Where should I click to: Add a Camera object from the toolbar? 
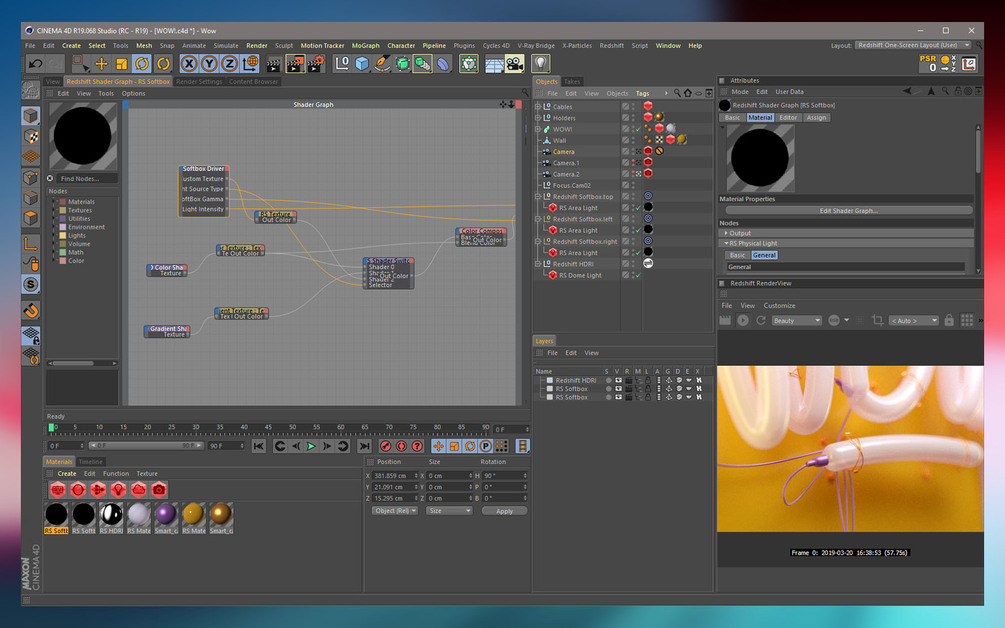click(x=514, y=63)
